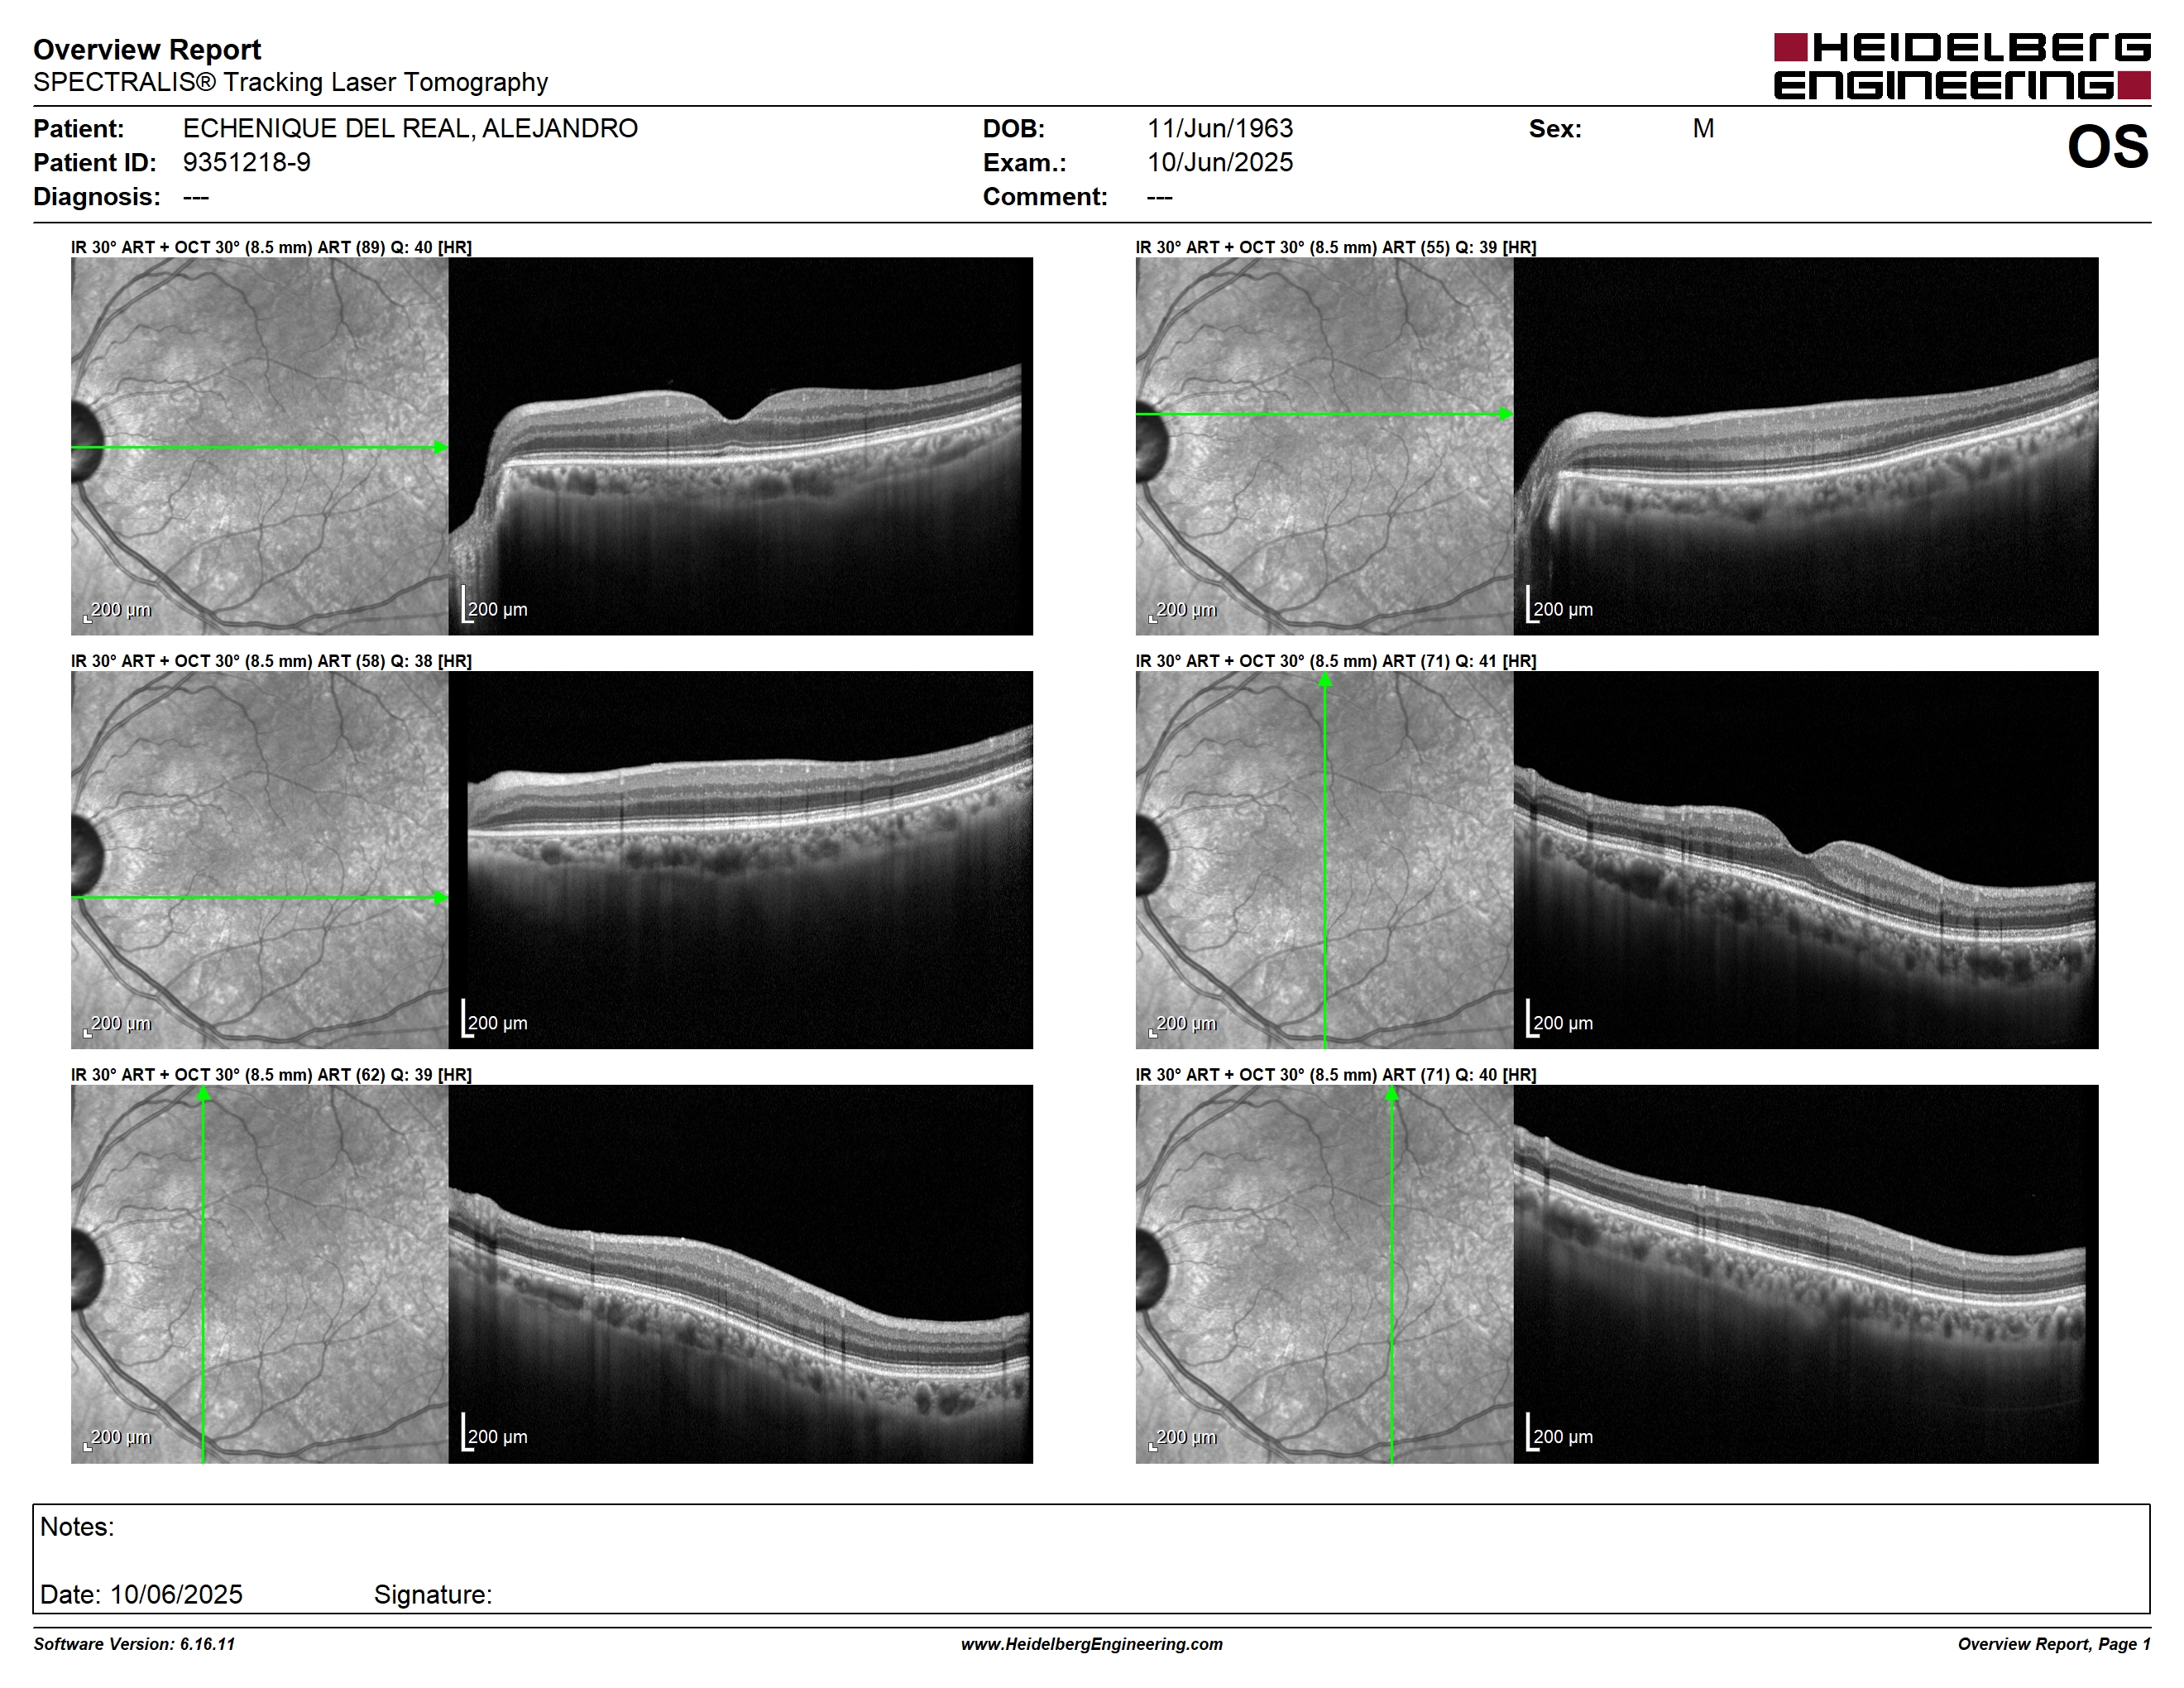Click Software Version: 6.16.11 footer text
The width and height of the screenshot is (2184, 1688).
point(134,1644)
